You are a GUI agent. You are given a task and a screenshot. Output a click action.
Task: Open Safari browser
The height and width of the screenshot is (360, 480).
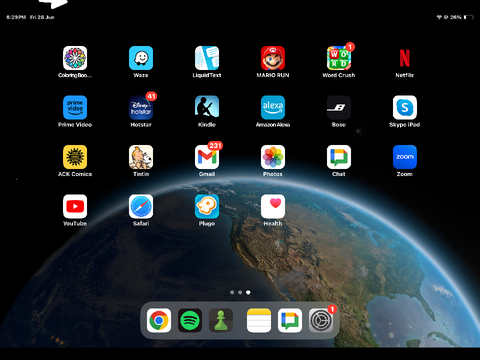coord(141,206)
